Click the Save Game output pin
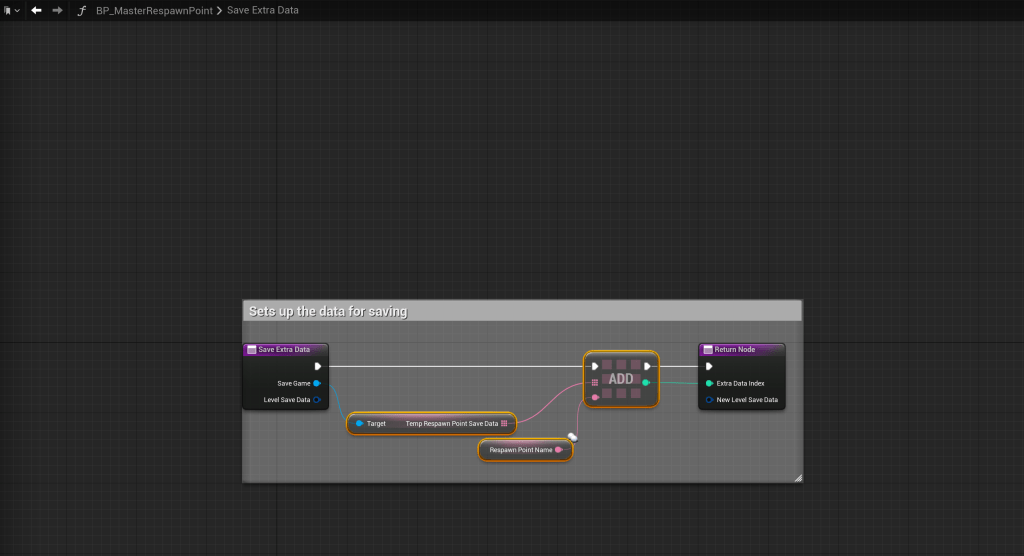 coord(317,383)
